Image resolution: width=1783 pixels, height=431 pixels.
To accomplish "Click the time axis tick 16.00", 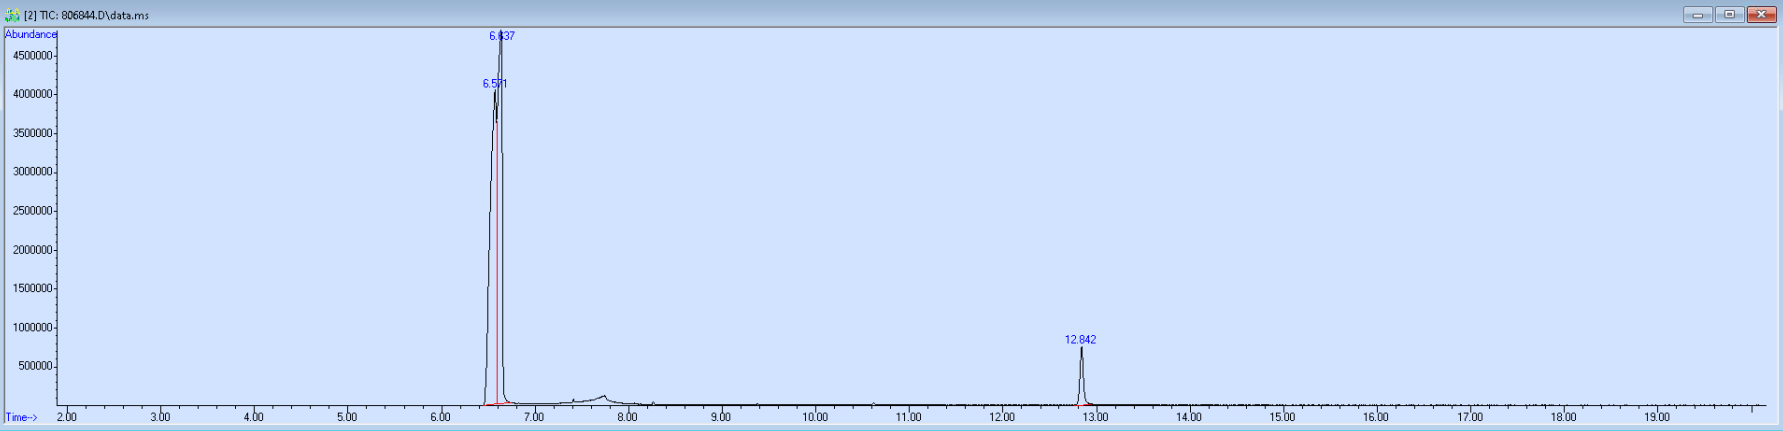I will click(1376, 417).
